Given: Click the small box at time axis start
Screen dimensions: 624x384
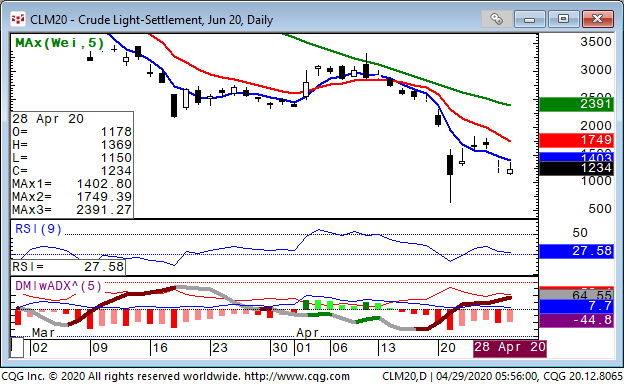Looking at the screenshot, I should tap(17, 347).
